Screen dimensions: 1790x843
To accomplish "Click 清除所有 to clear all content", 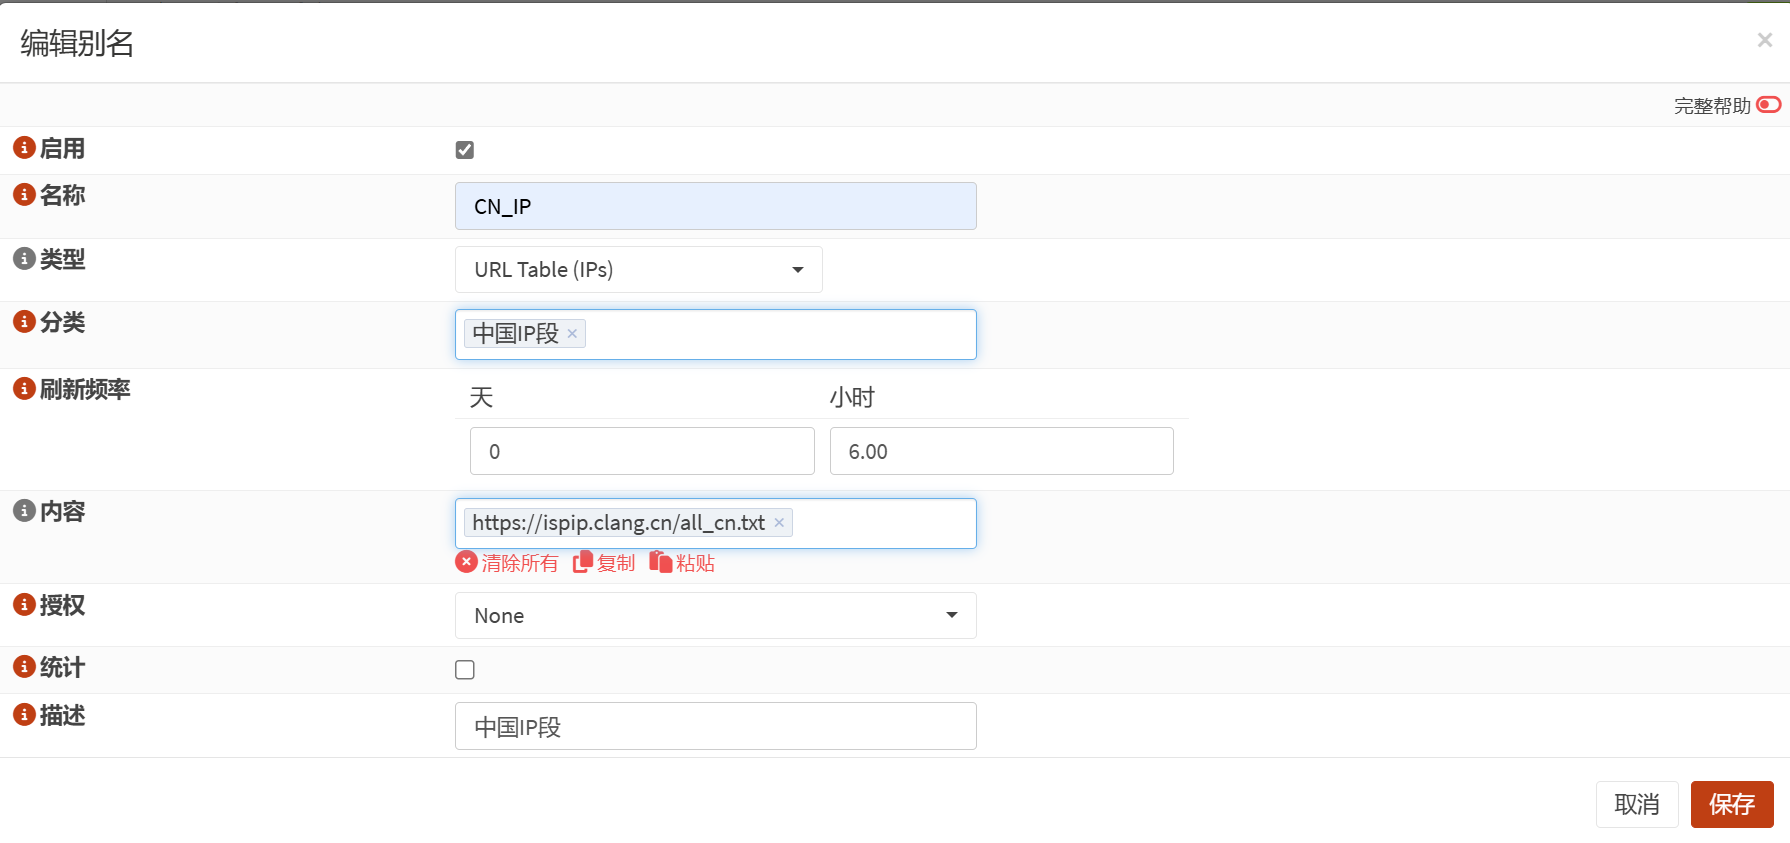I will pyautogui.click(x=507, y=563).
